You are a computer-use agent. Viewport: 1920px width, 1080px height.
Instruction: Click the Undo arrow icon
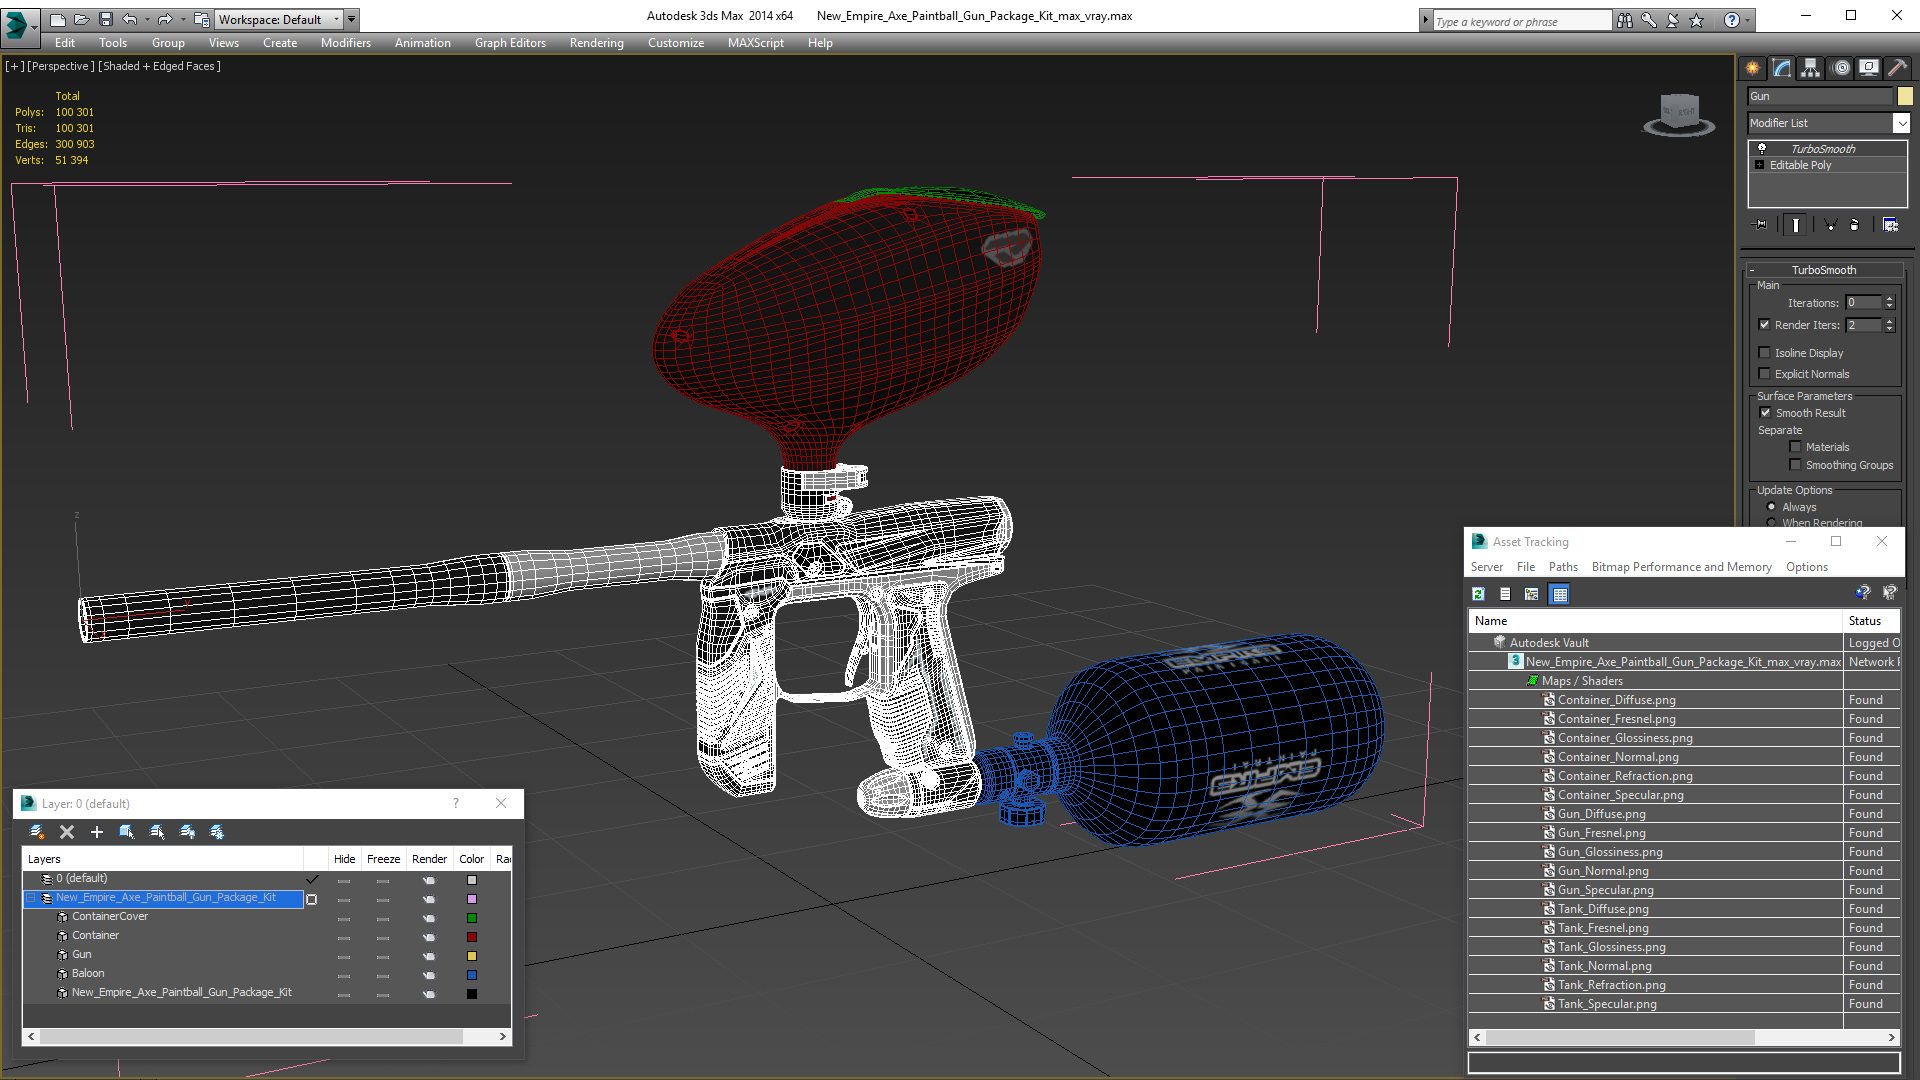[x=130, y=19]
